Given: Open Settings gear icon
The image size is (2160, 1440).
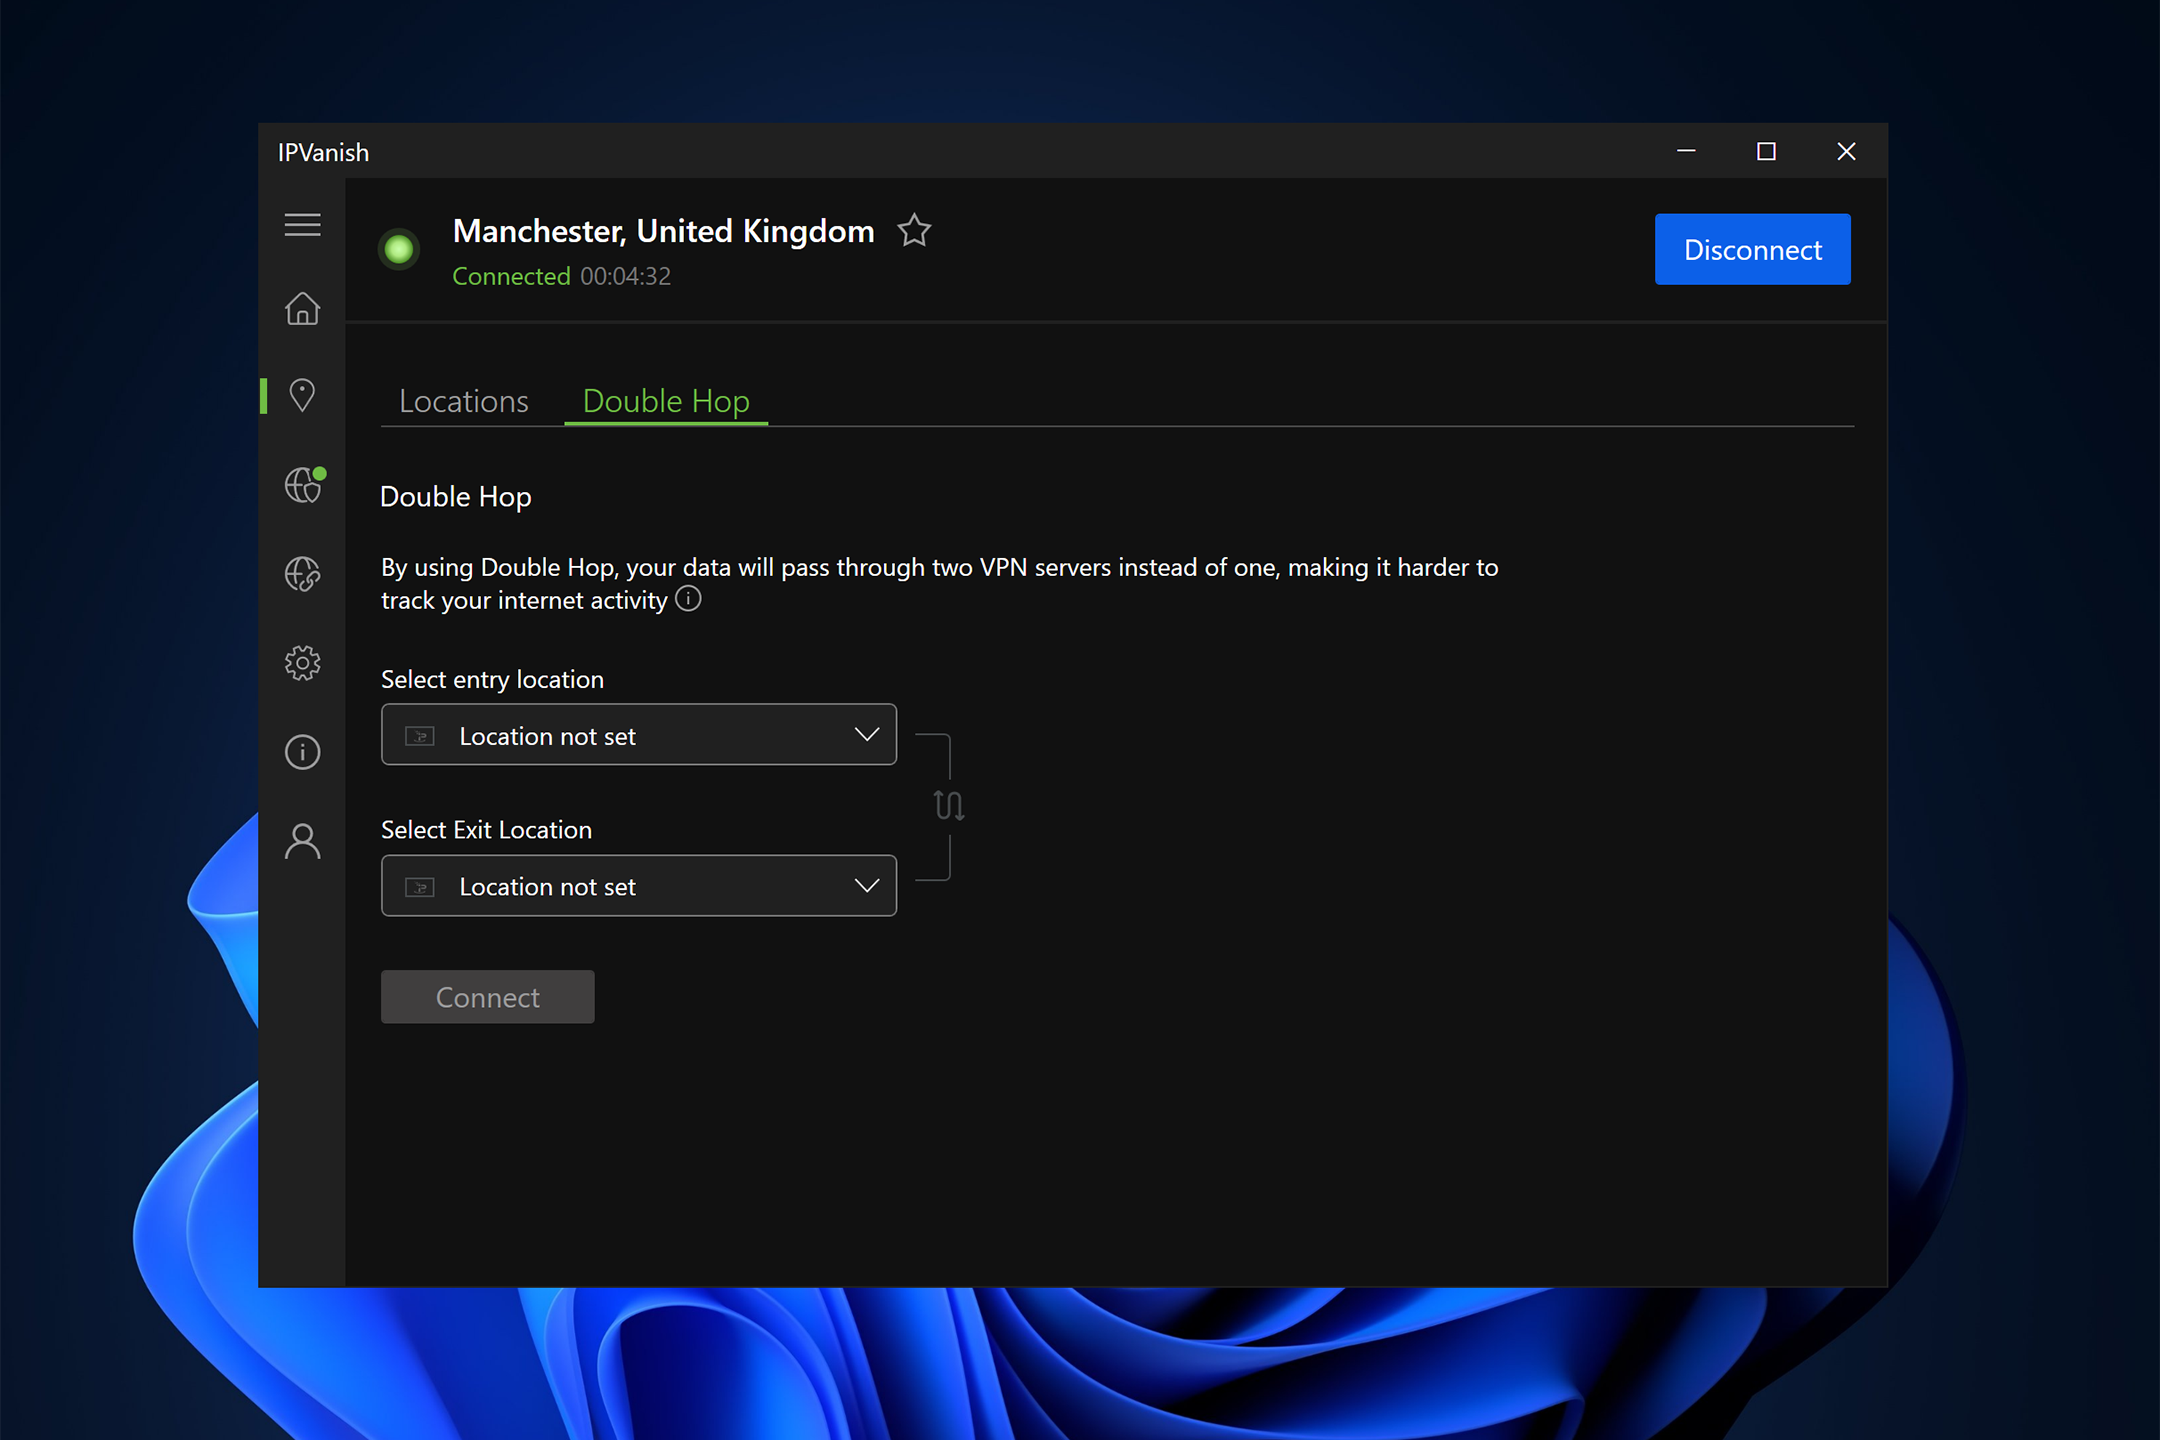Looking at the screenshot, I should coord(302,663).
